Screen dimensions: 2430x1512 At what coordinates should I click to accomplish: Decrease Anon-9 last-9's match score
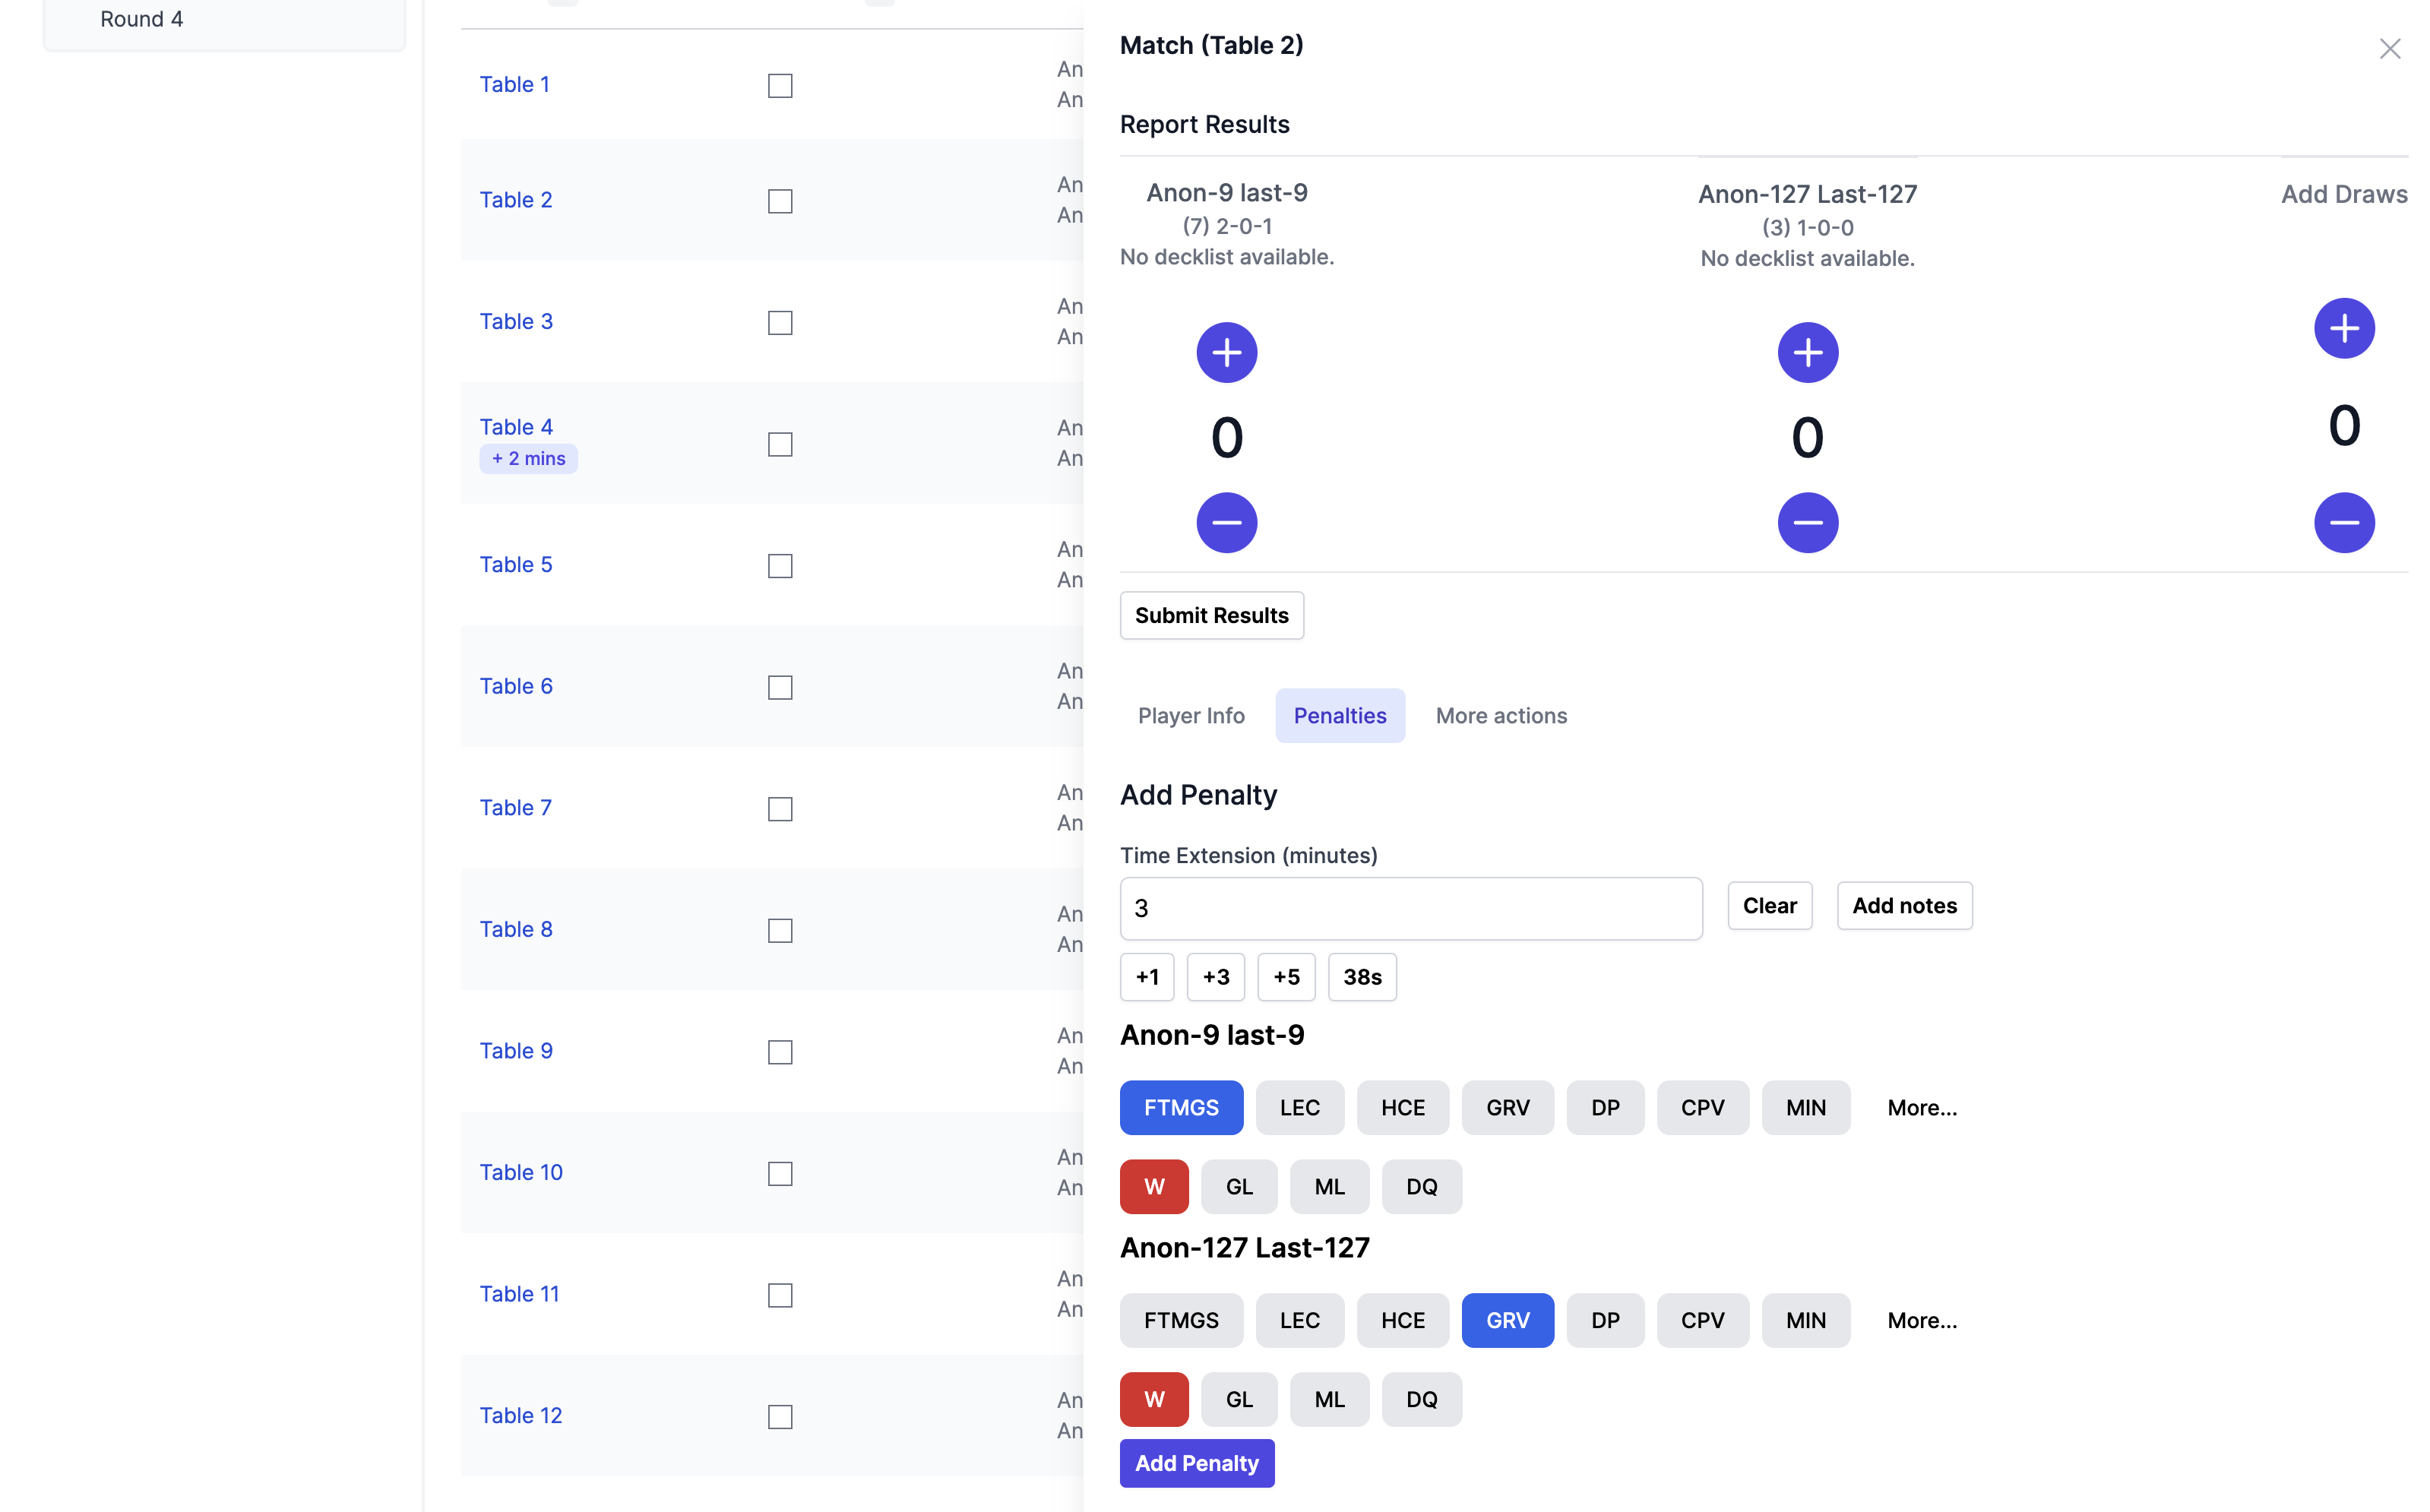[1227, 522]
